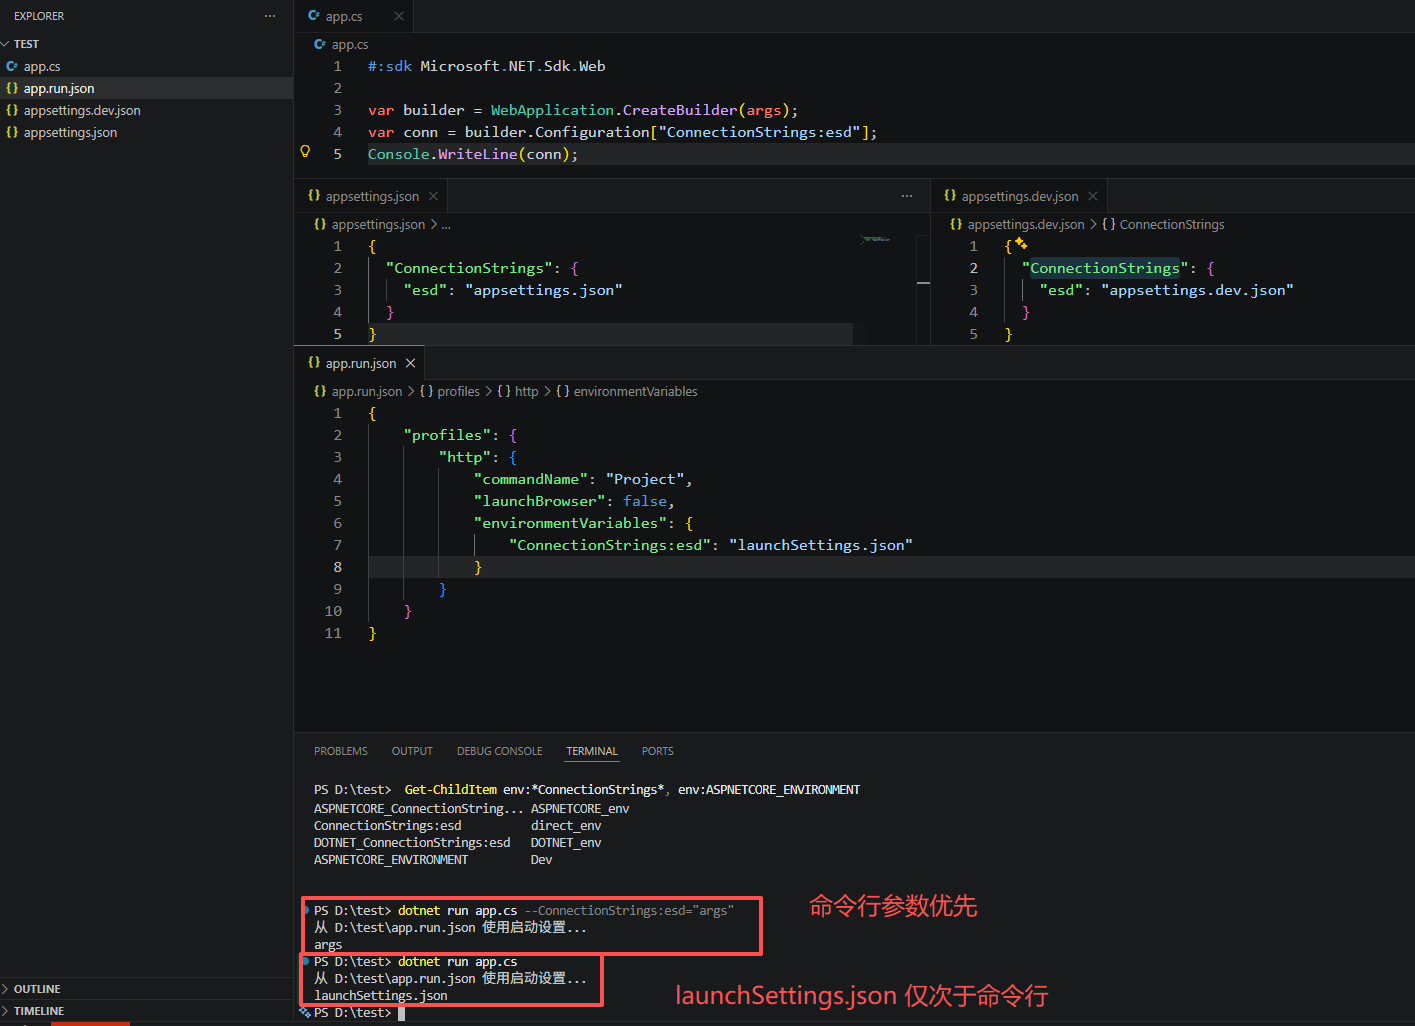Image resolution: width=1415 pixels, height=1026 pixels.
Task: Click the false value on line 5
Action: click(645, 501)
